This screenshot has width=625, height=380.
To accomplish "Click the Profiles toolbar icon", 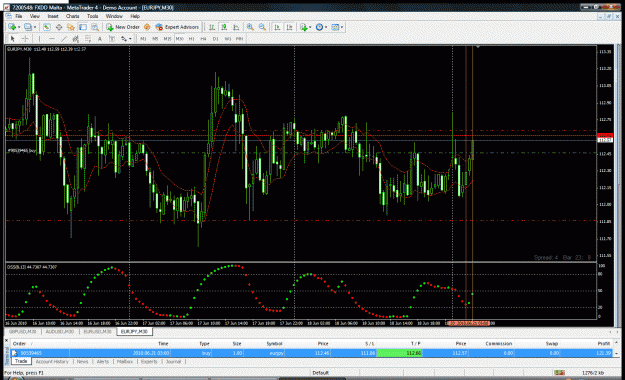I will [28, 27].
